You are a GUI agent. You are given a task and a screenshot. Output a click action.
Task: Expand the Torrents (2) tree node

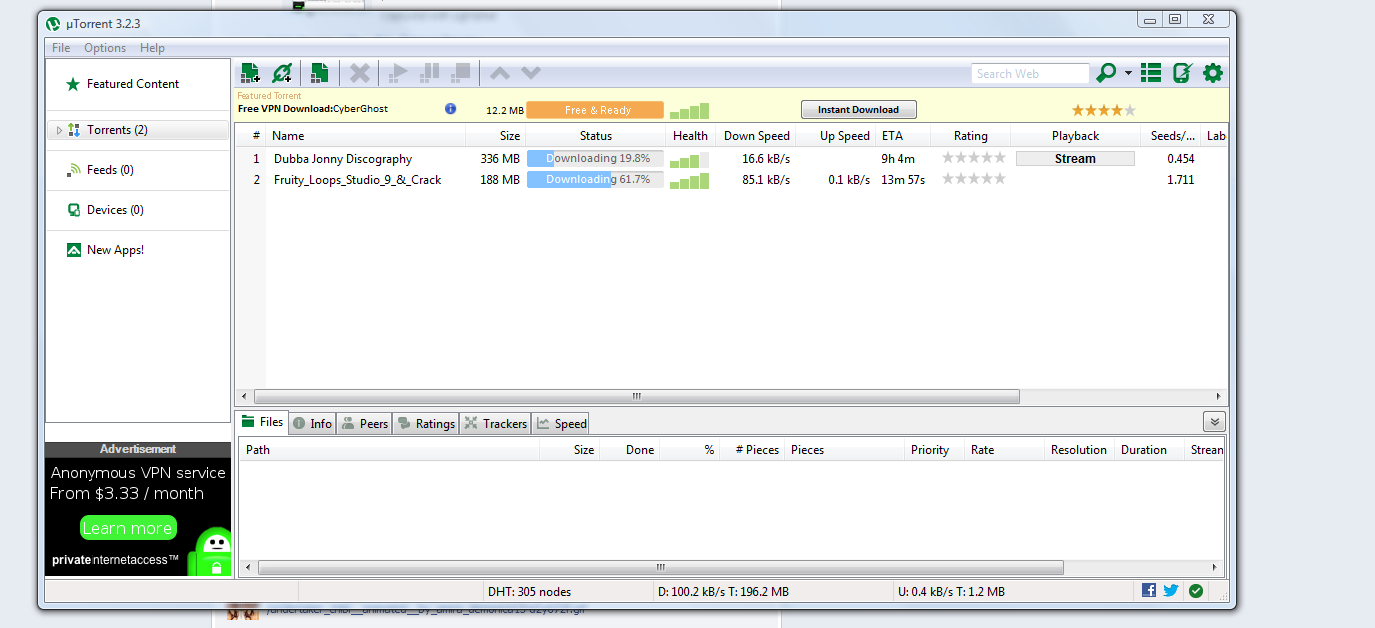click(59, 130)
